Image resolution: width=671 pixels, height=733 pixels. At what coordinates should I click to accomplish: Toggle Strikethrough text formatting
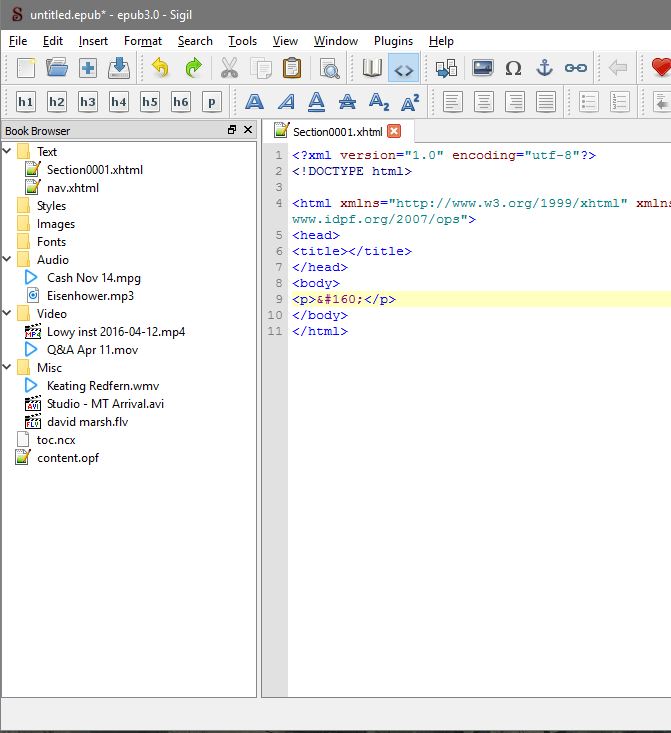(347, 102)
